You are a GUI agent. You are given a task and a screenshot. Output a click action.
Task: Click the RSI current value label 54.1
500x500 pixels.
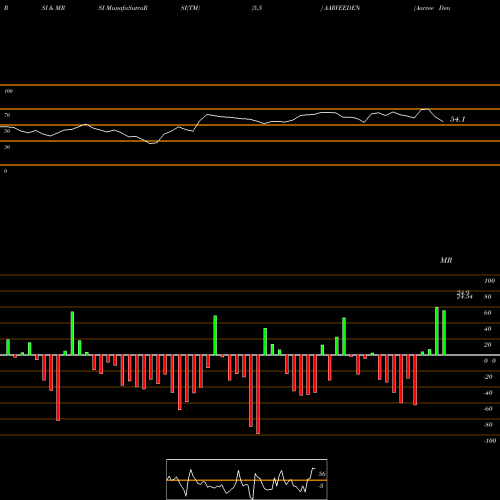pos(457,119)
